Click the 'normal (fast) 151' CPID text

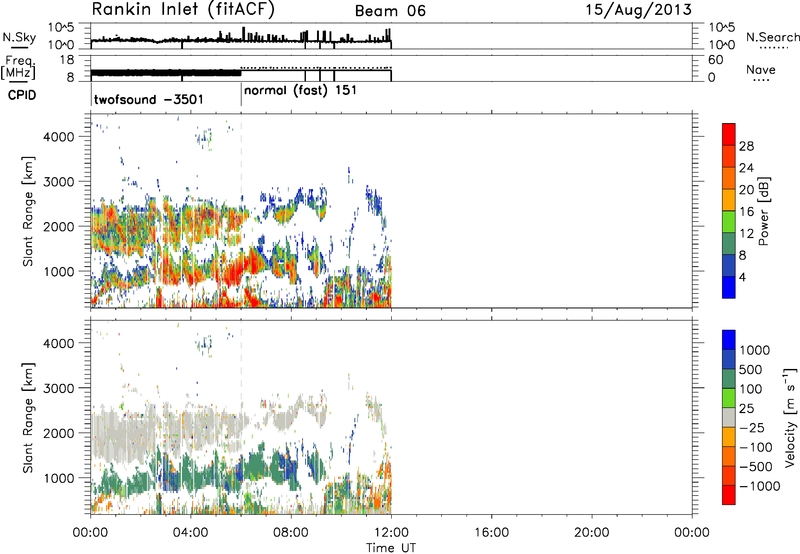300,90
